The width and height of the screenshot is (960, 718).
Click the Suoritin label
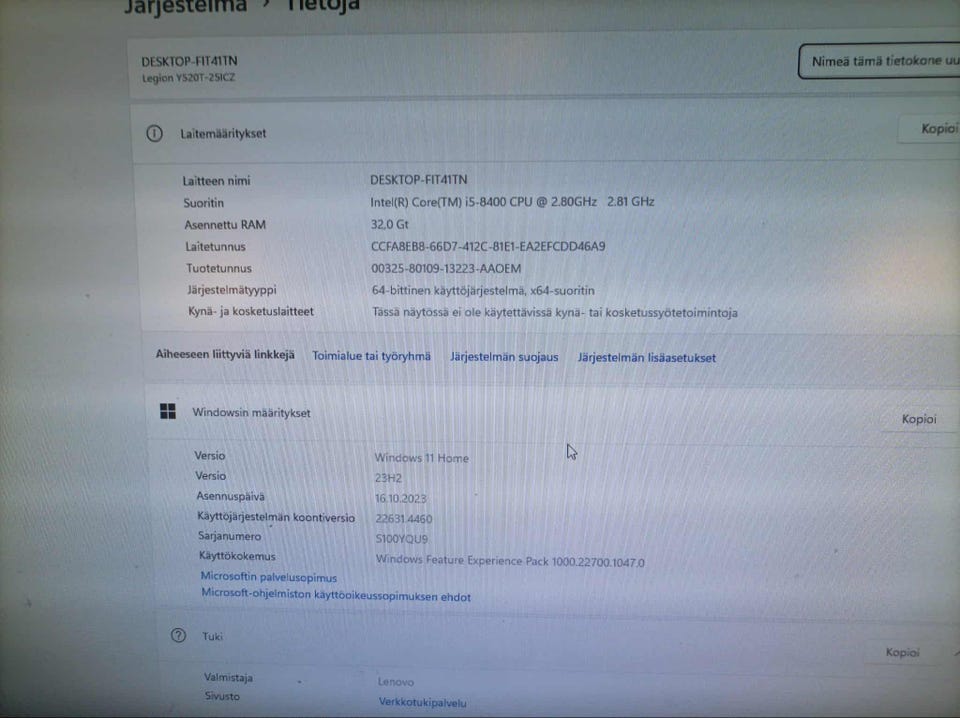(203, 203)
